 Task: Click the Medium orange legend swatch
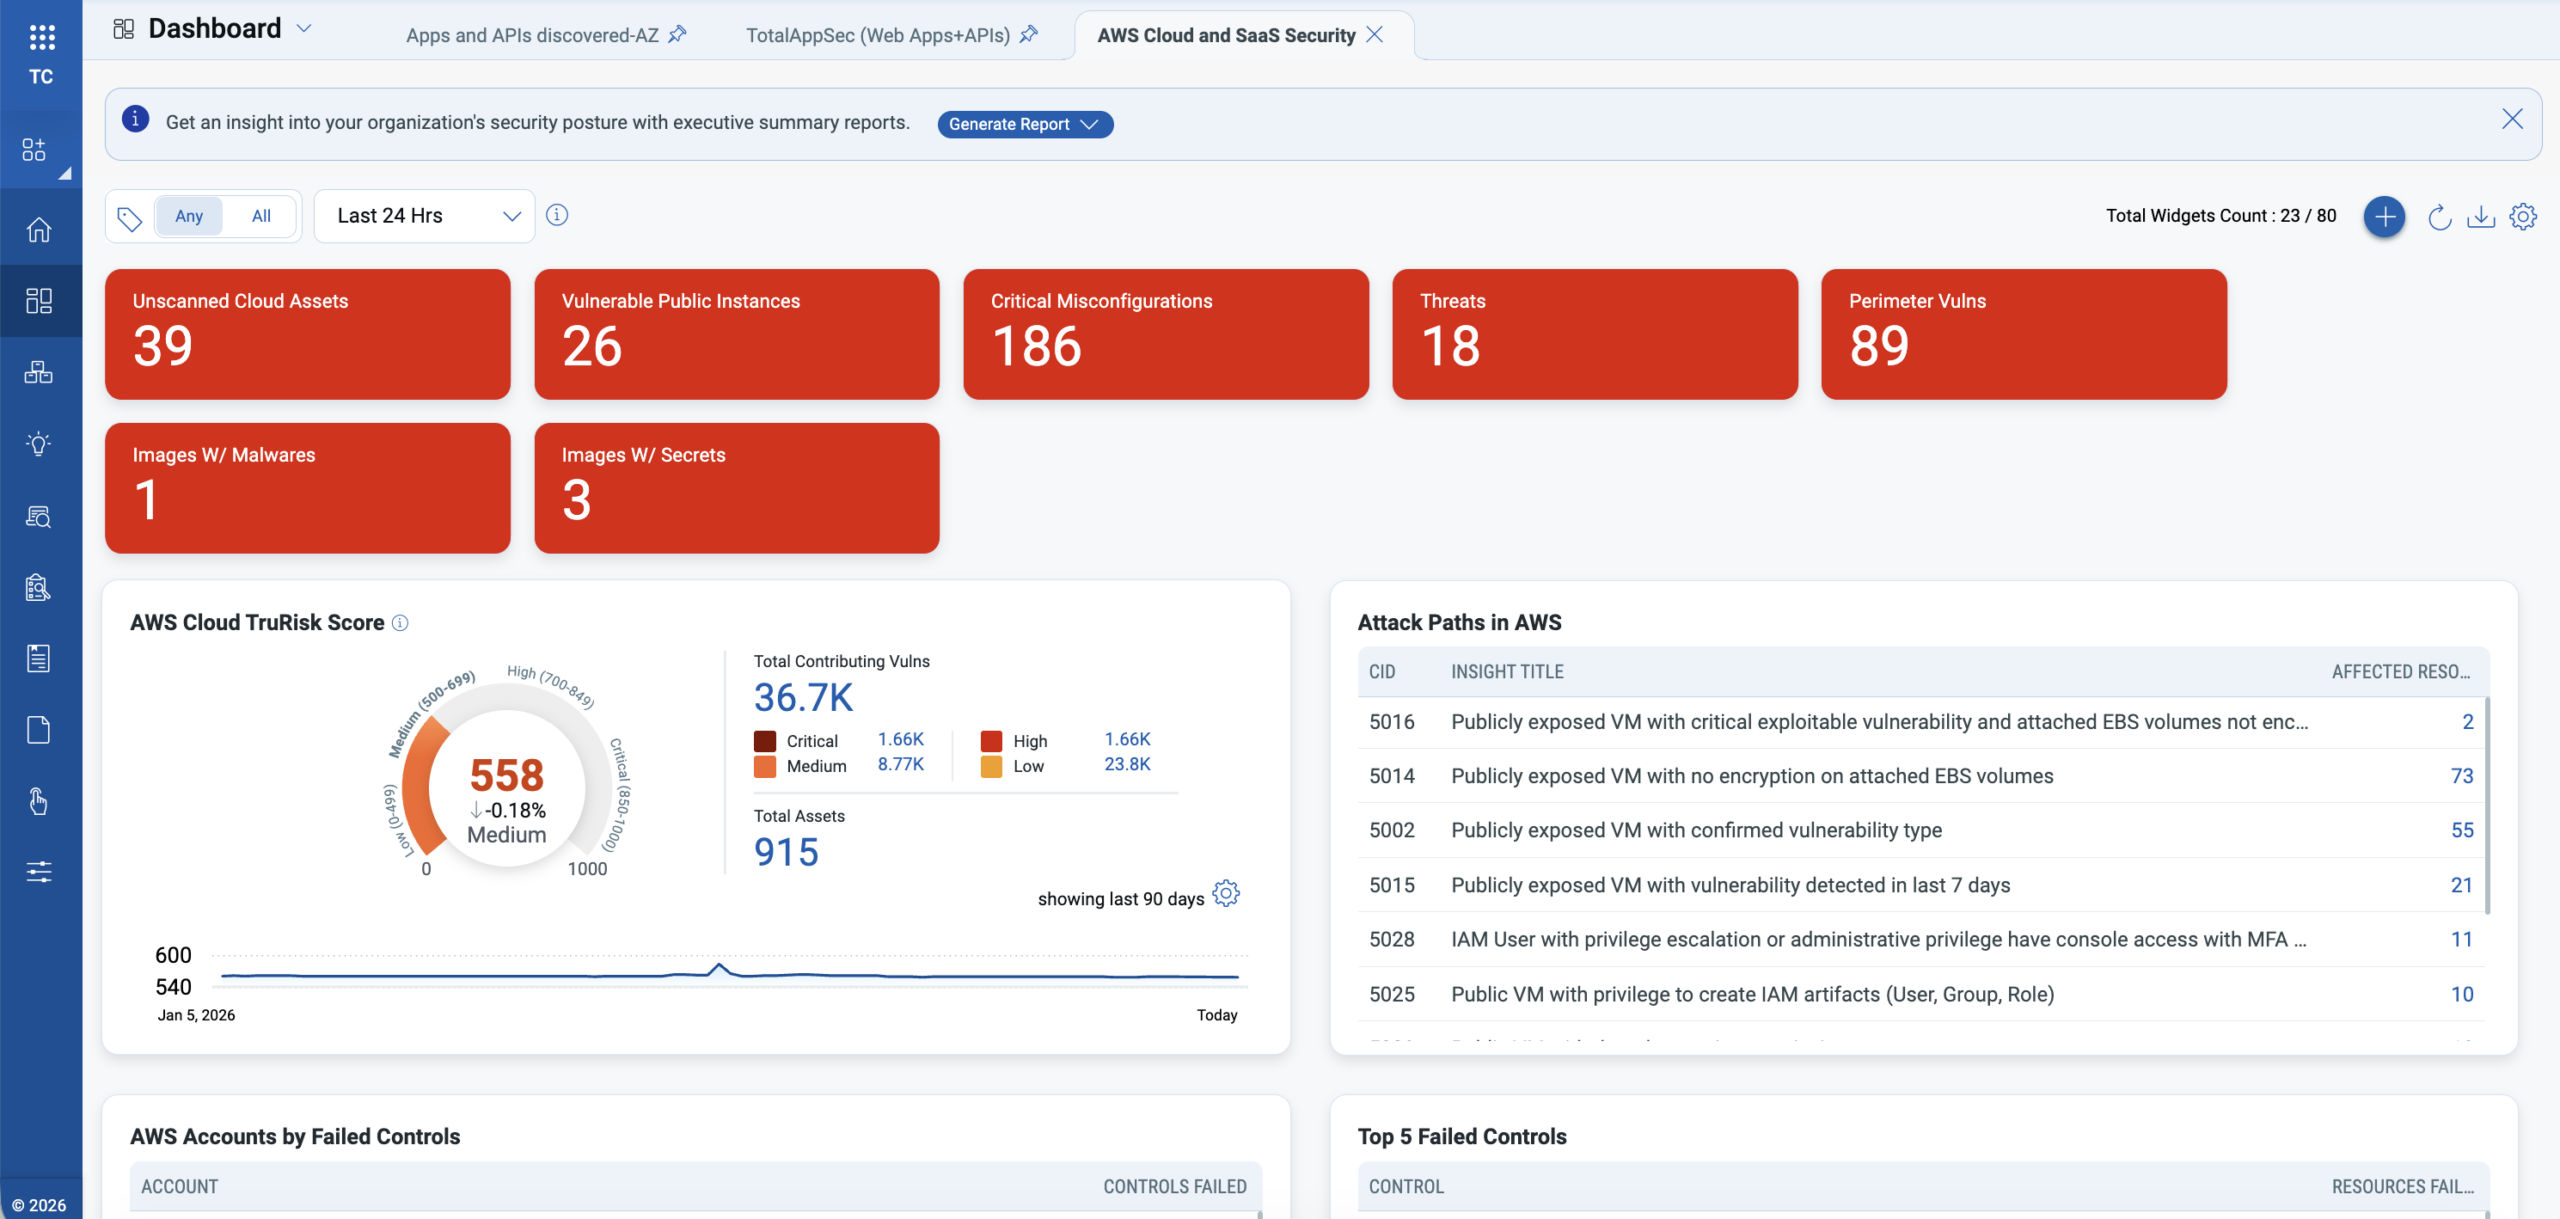point(765,766)
